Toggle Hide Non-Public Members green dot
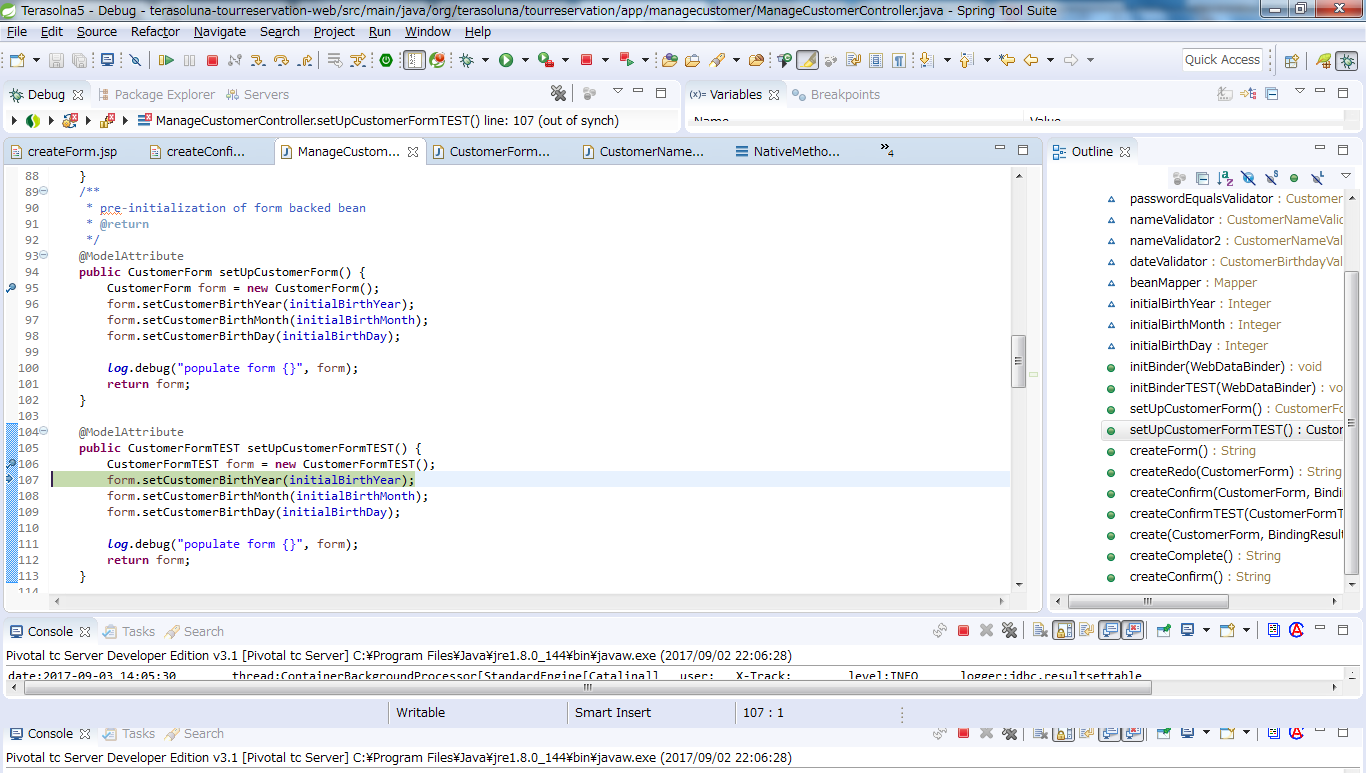The width and height of the screenshot is (1366, 773). point(1294,178)
